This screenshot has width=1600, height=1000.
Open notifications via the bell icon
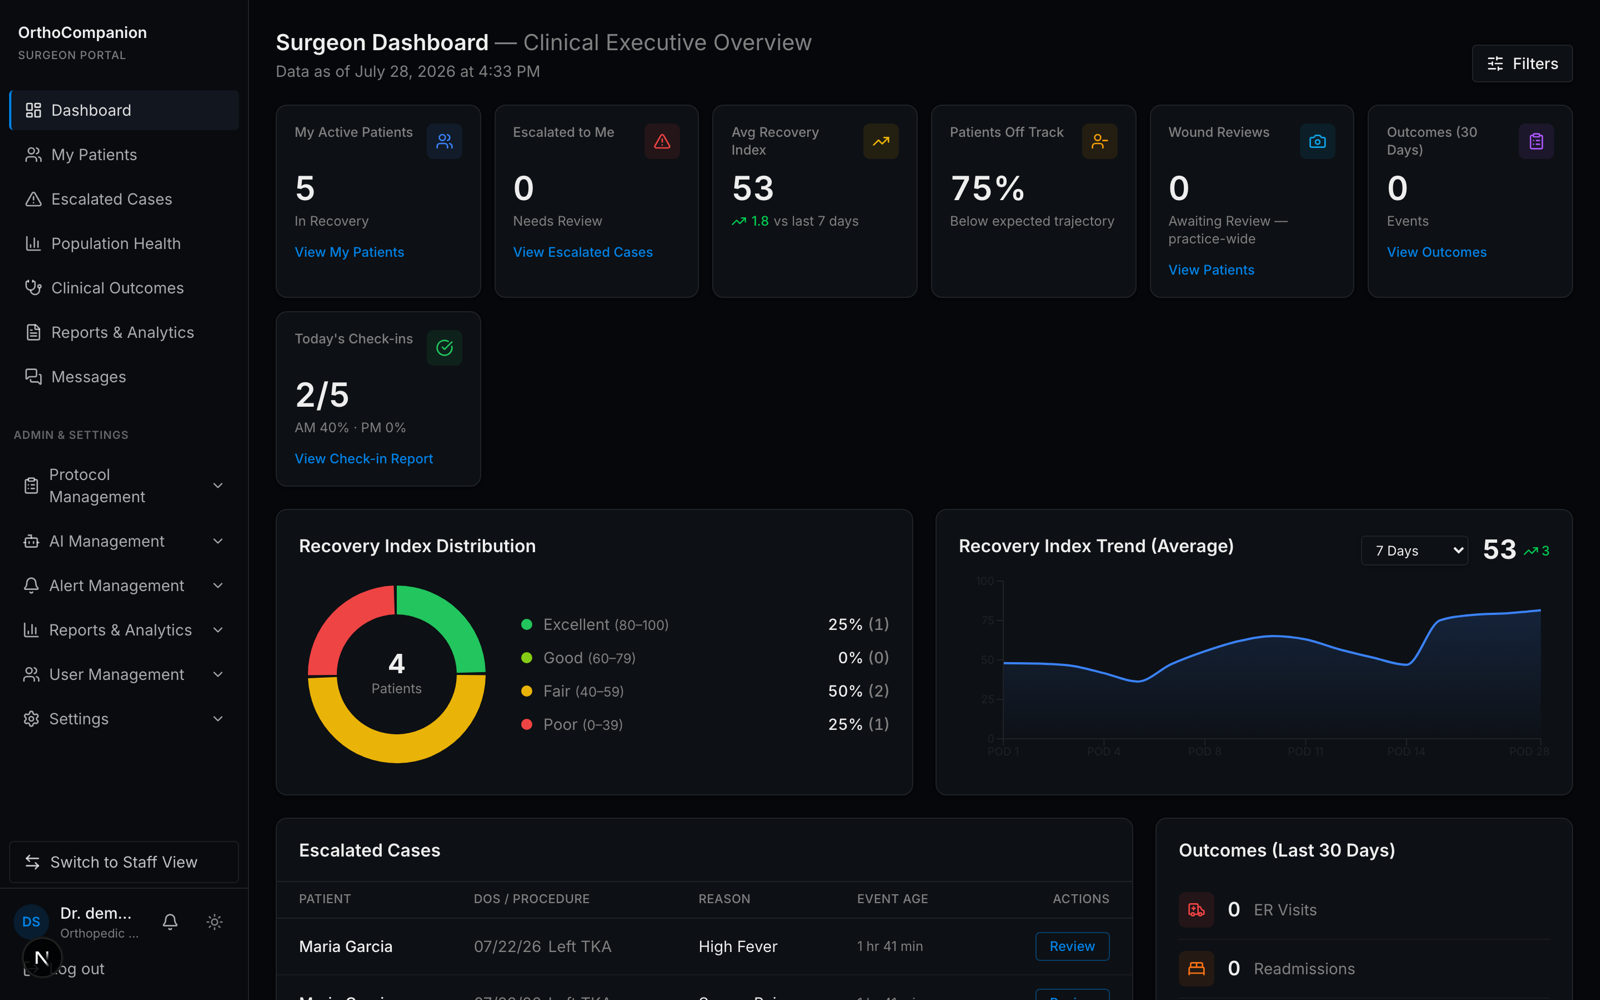click(170, 922)
